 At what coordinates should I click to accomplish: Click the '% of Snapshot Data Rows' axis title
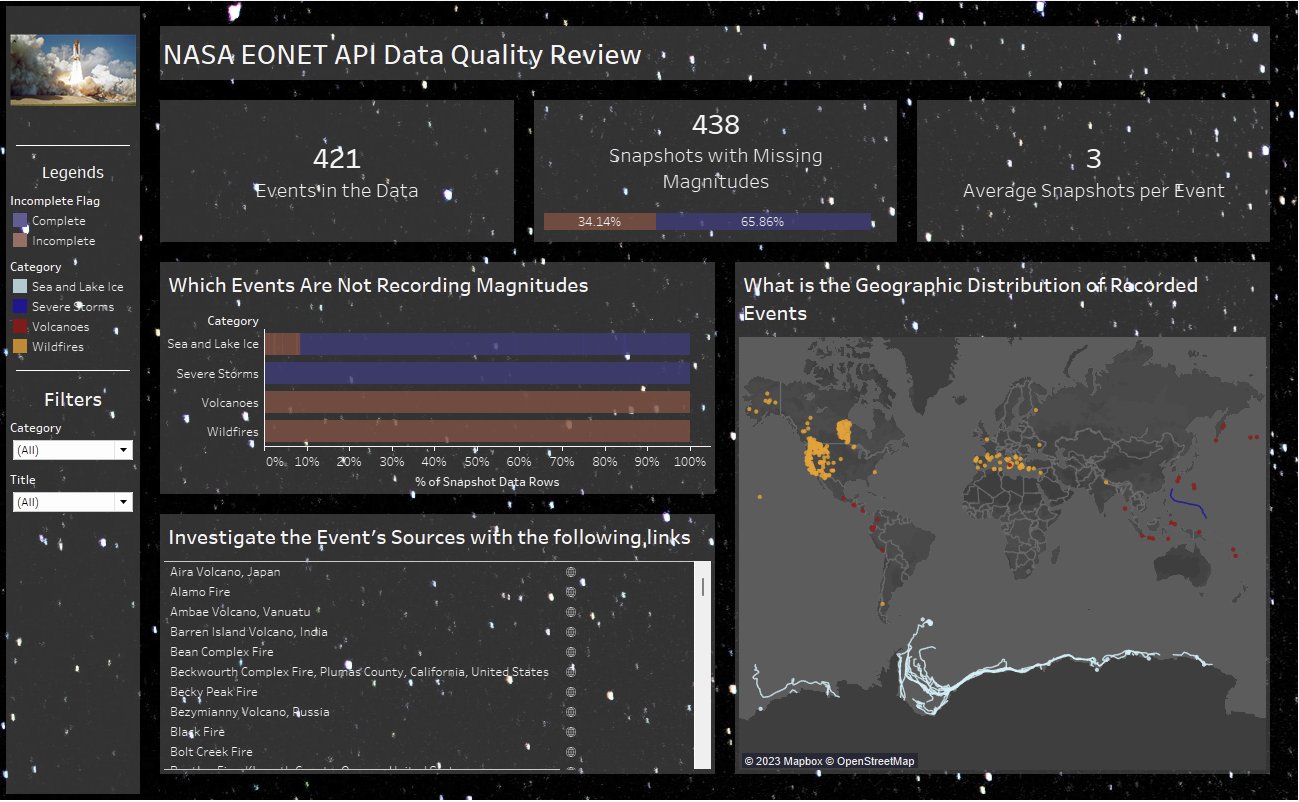(488, 482)
